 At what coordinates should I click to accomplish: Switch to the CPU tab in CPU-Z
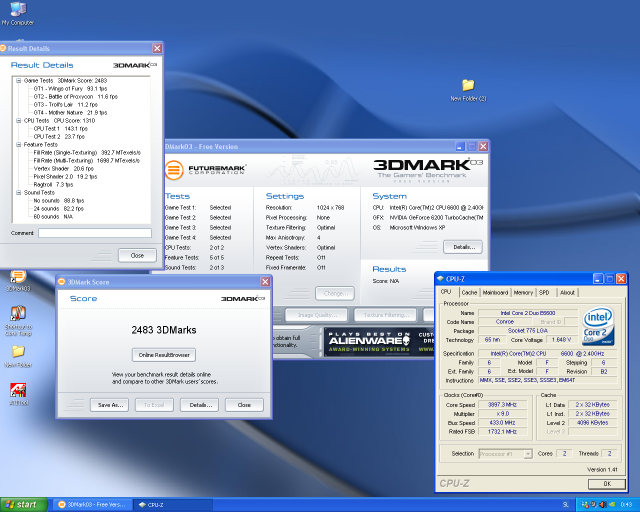pyautogui.click(x=446, y=292)
